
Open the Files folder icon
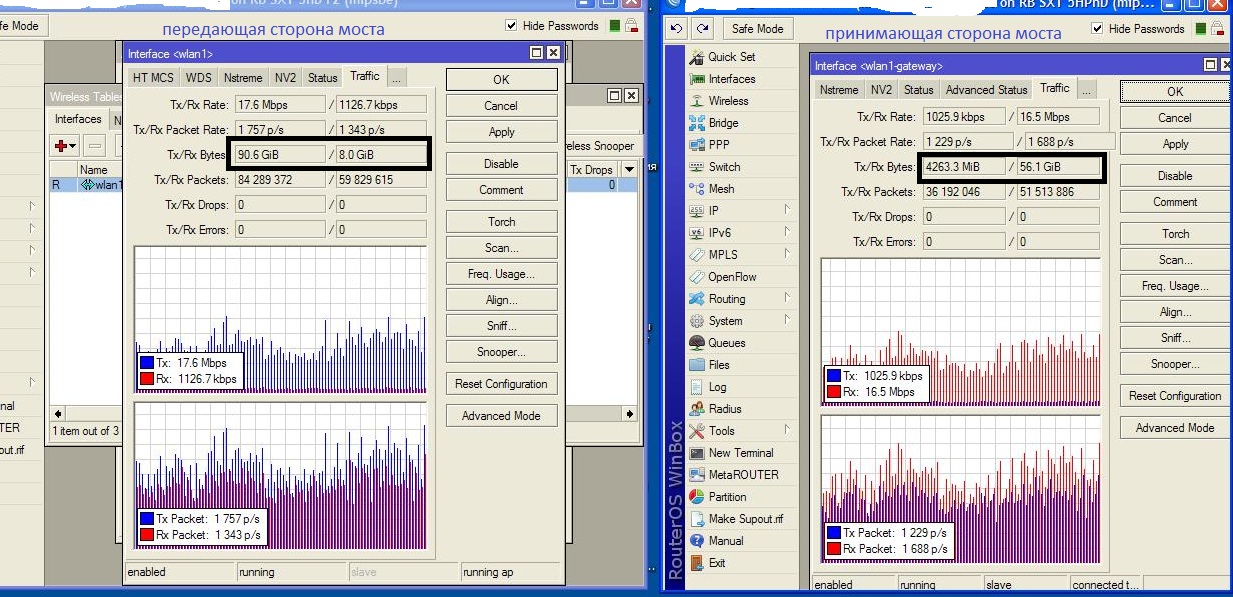click(697, 365)
